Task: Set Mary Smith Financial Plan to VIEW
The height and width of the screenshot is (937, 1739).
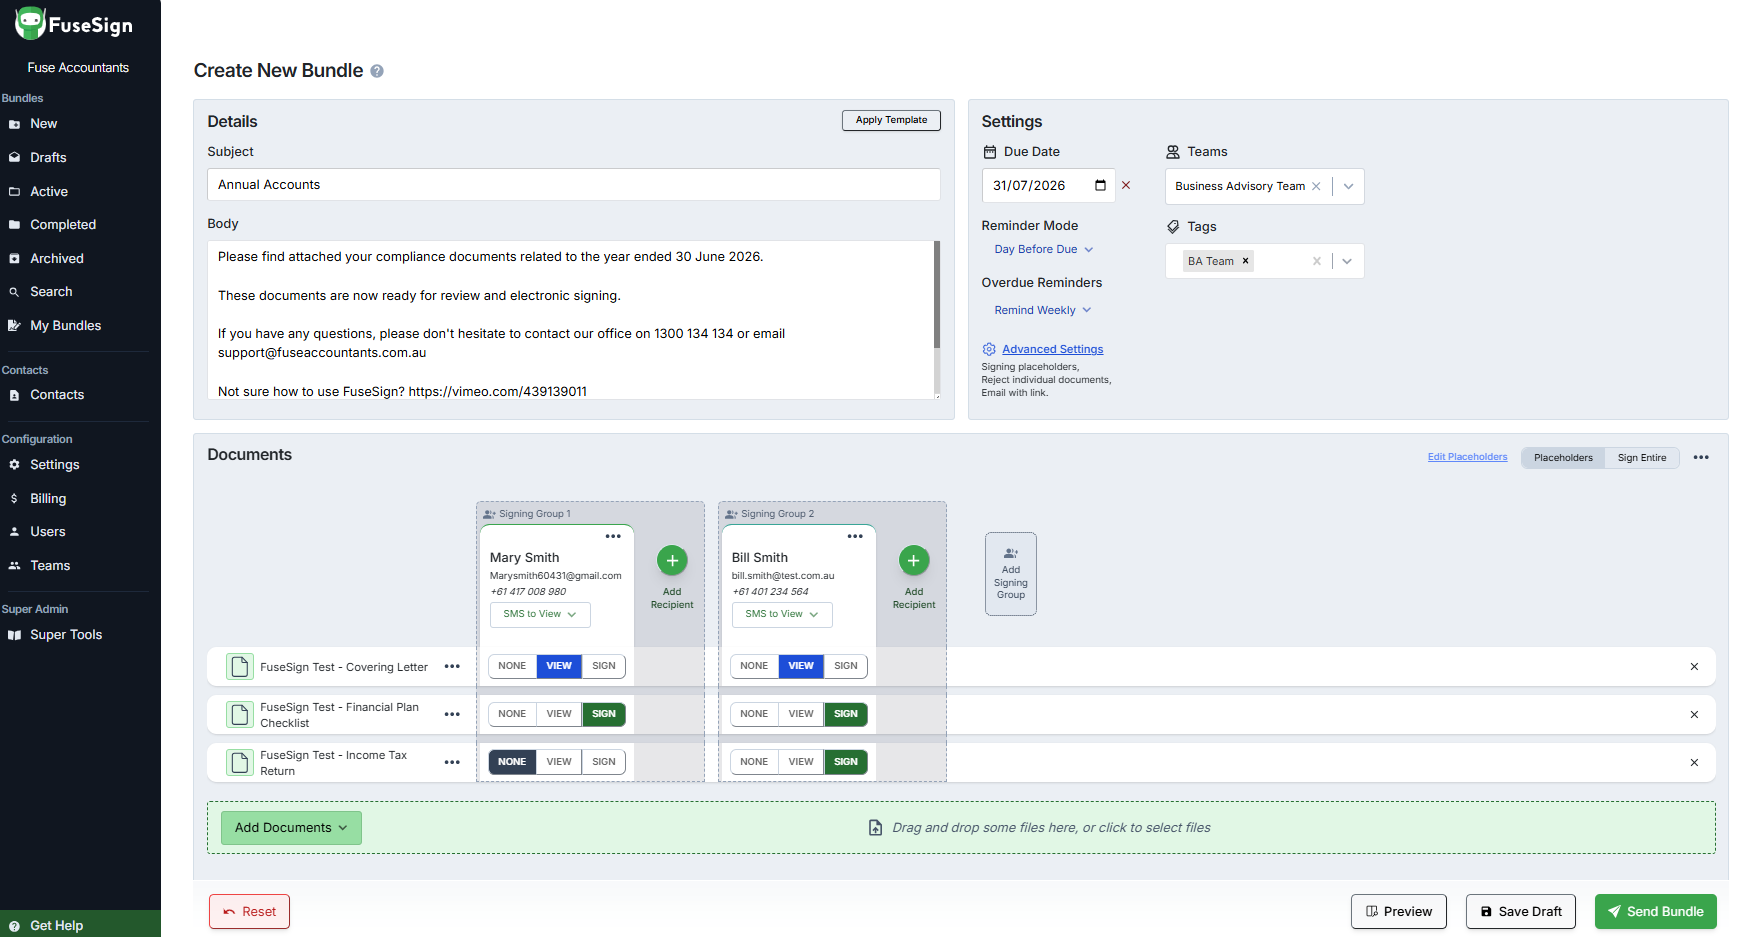Action: (559, 714)
